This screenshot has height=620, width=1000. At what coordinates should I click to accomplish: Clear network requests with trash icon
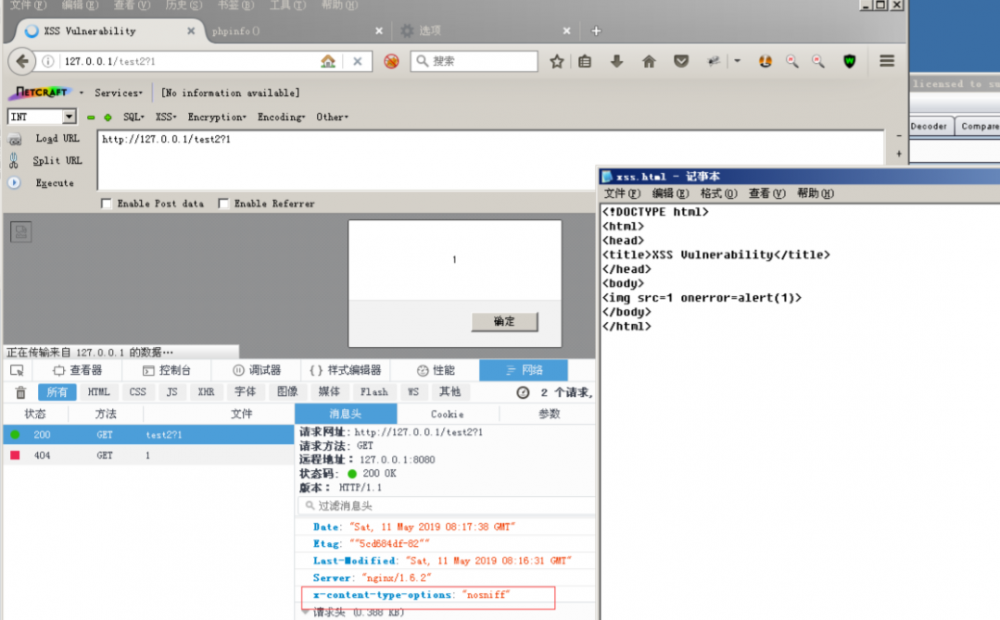20,392
